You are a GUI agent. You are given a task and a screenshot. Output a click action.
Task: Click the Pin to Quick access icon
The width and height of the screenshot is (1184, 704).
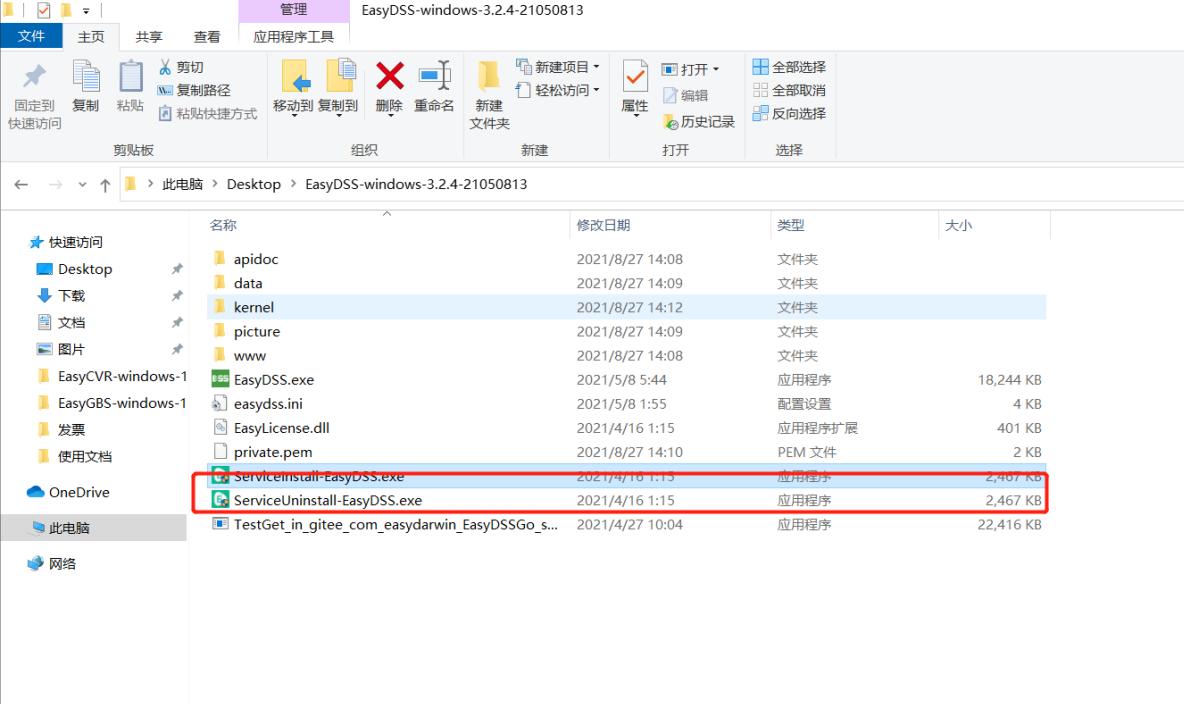click(x=34, y=76)
